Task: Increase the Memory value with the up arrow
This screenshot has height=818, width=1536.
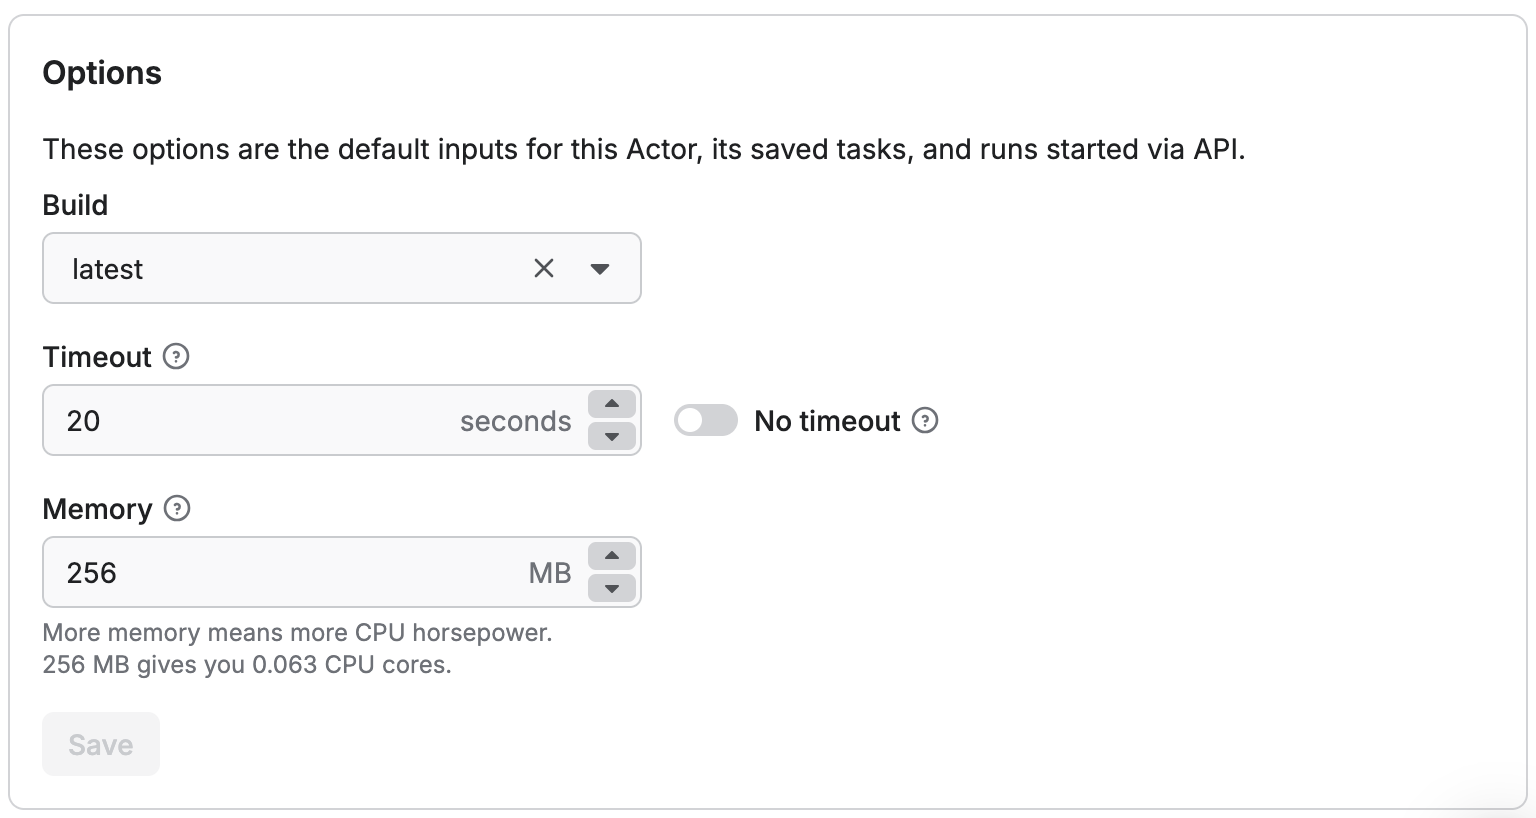Action: 611,556
